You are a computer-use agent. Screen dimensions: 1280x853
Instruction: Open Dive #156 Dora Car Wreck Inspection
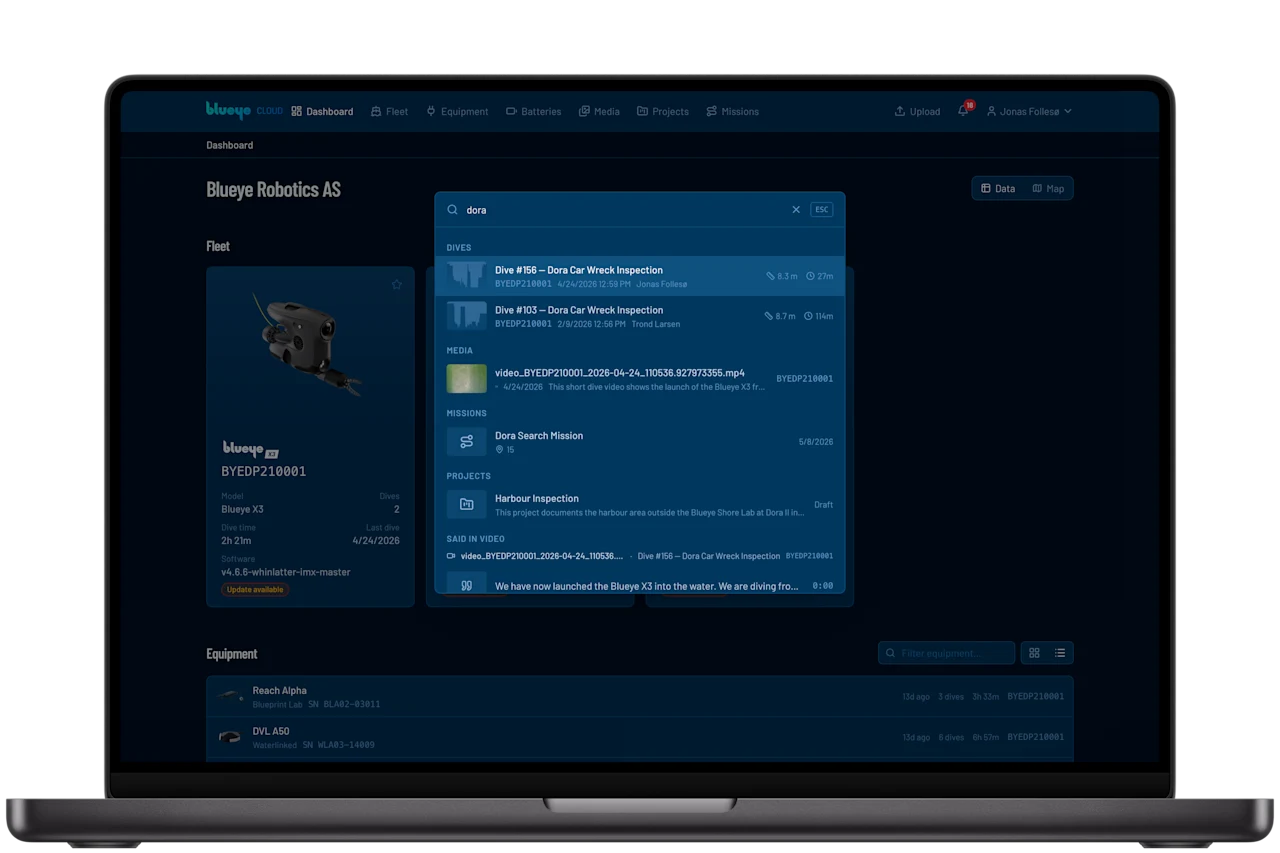tap(640, 276)
